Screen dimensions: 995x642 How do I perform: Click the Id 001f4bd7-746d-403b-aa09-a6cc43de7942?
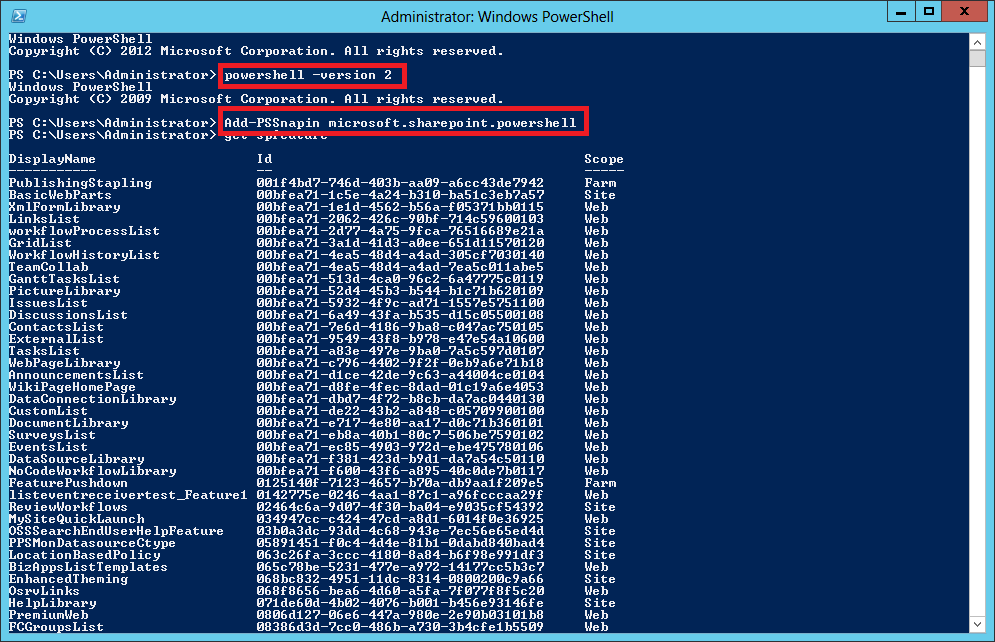[x=400, y=183]
